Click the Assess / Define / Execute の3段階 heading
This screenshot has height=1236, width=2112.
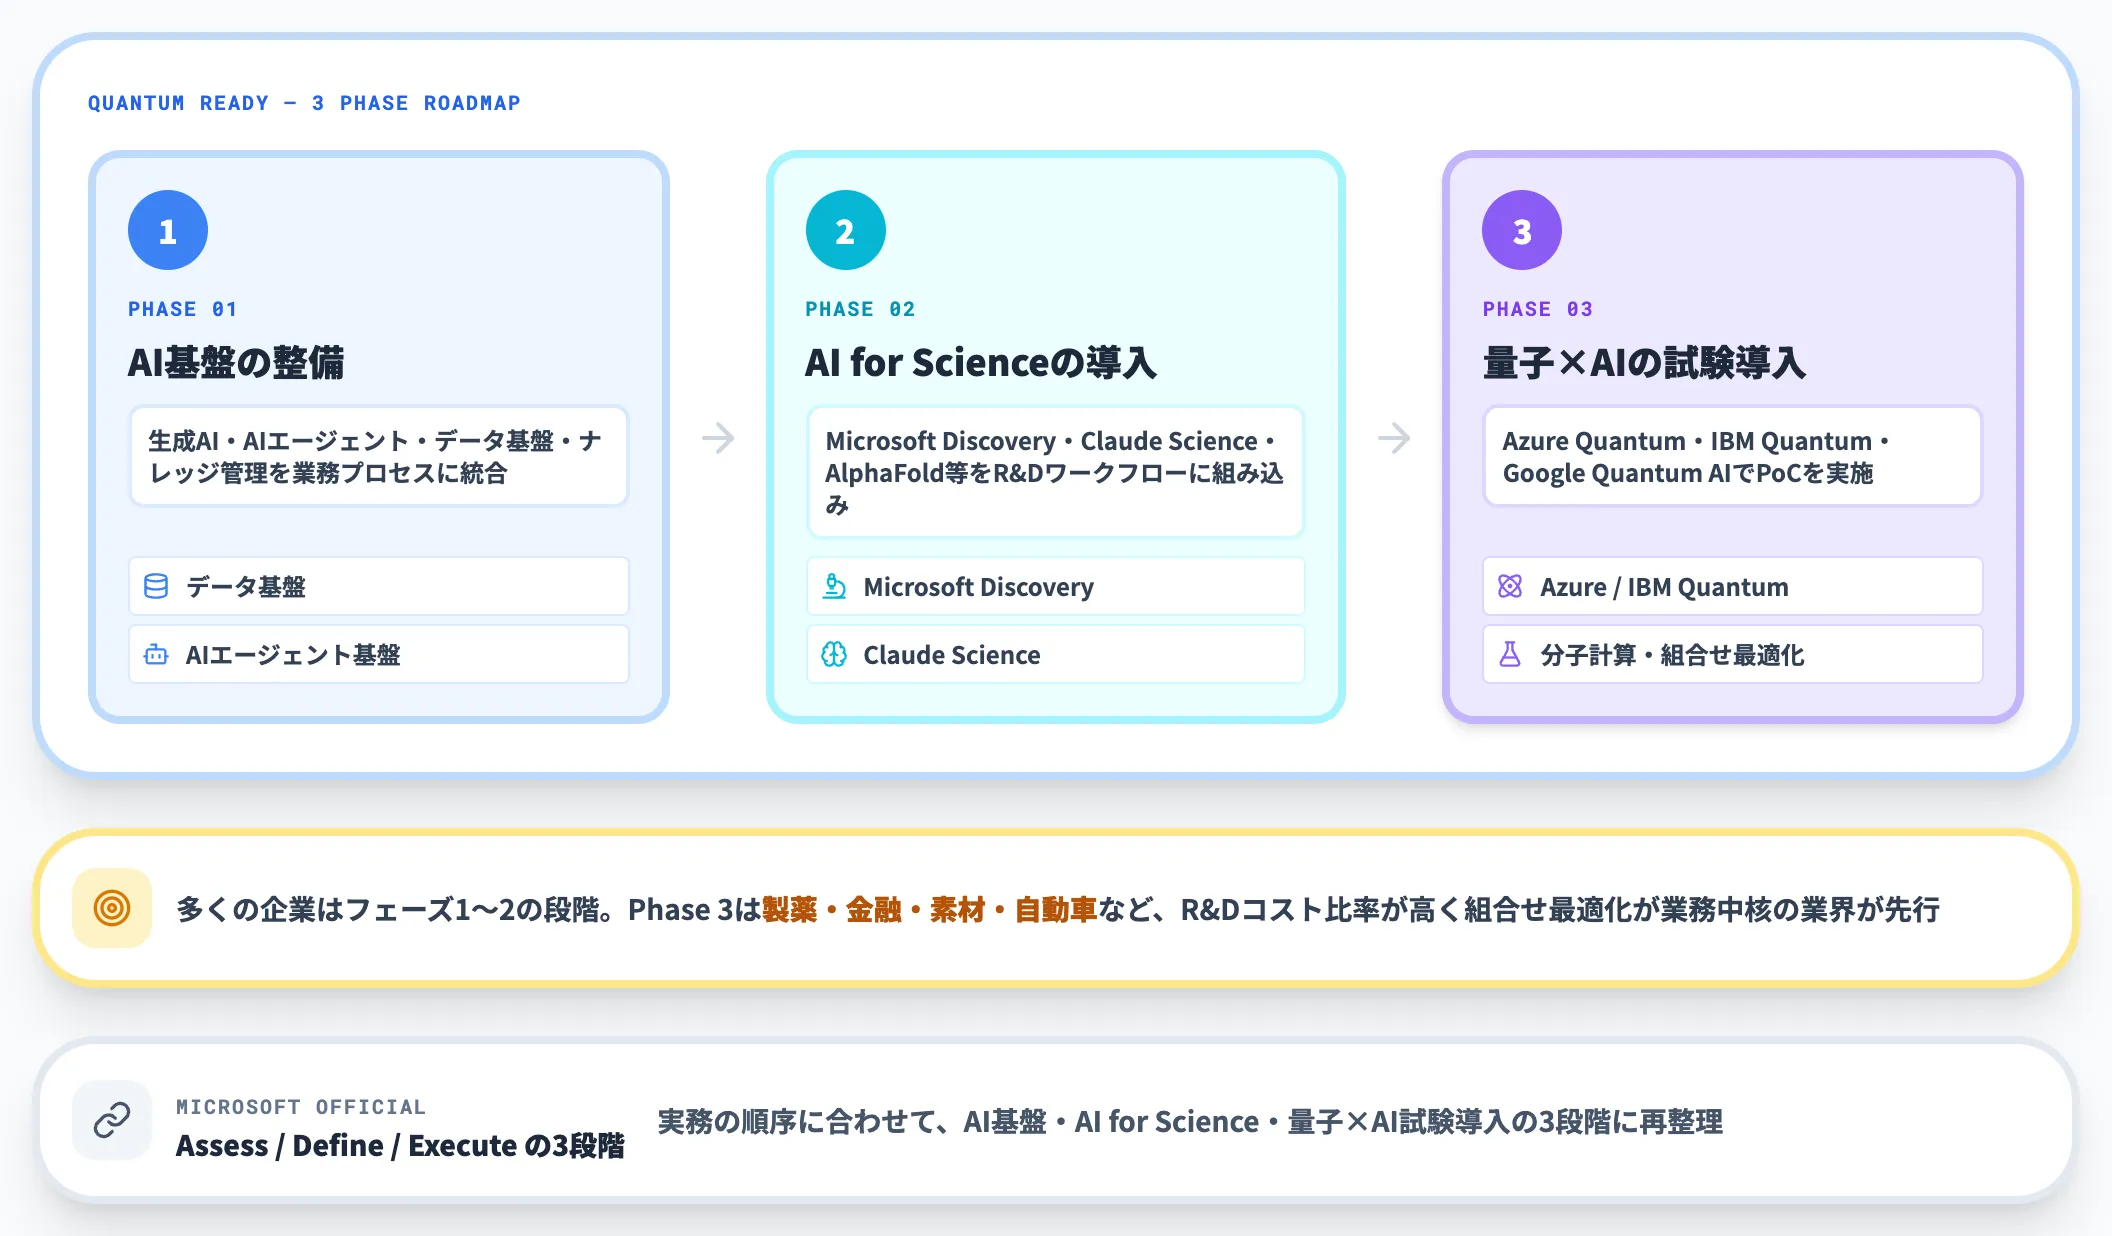[400, 1145]
